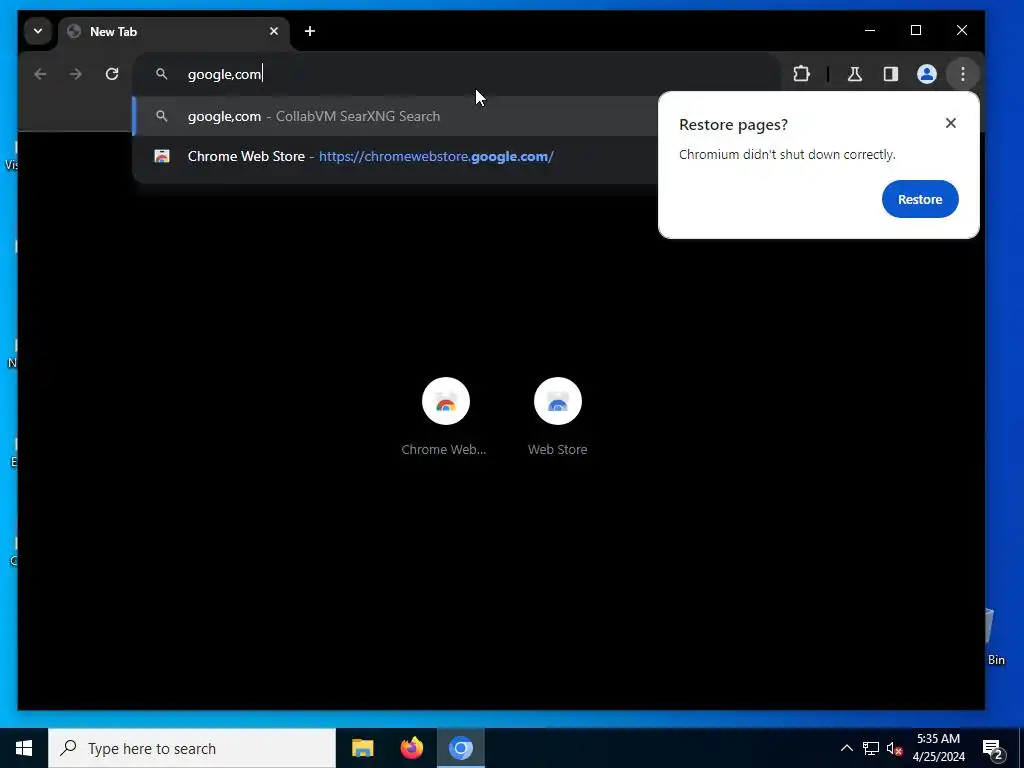The image size is (1024, 768).
Task: Open the Web Store shortcut tile
Action: click(x=557, y=417)
